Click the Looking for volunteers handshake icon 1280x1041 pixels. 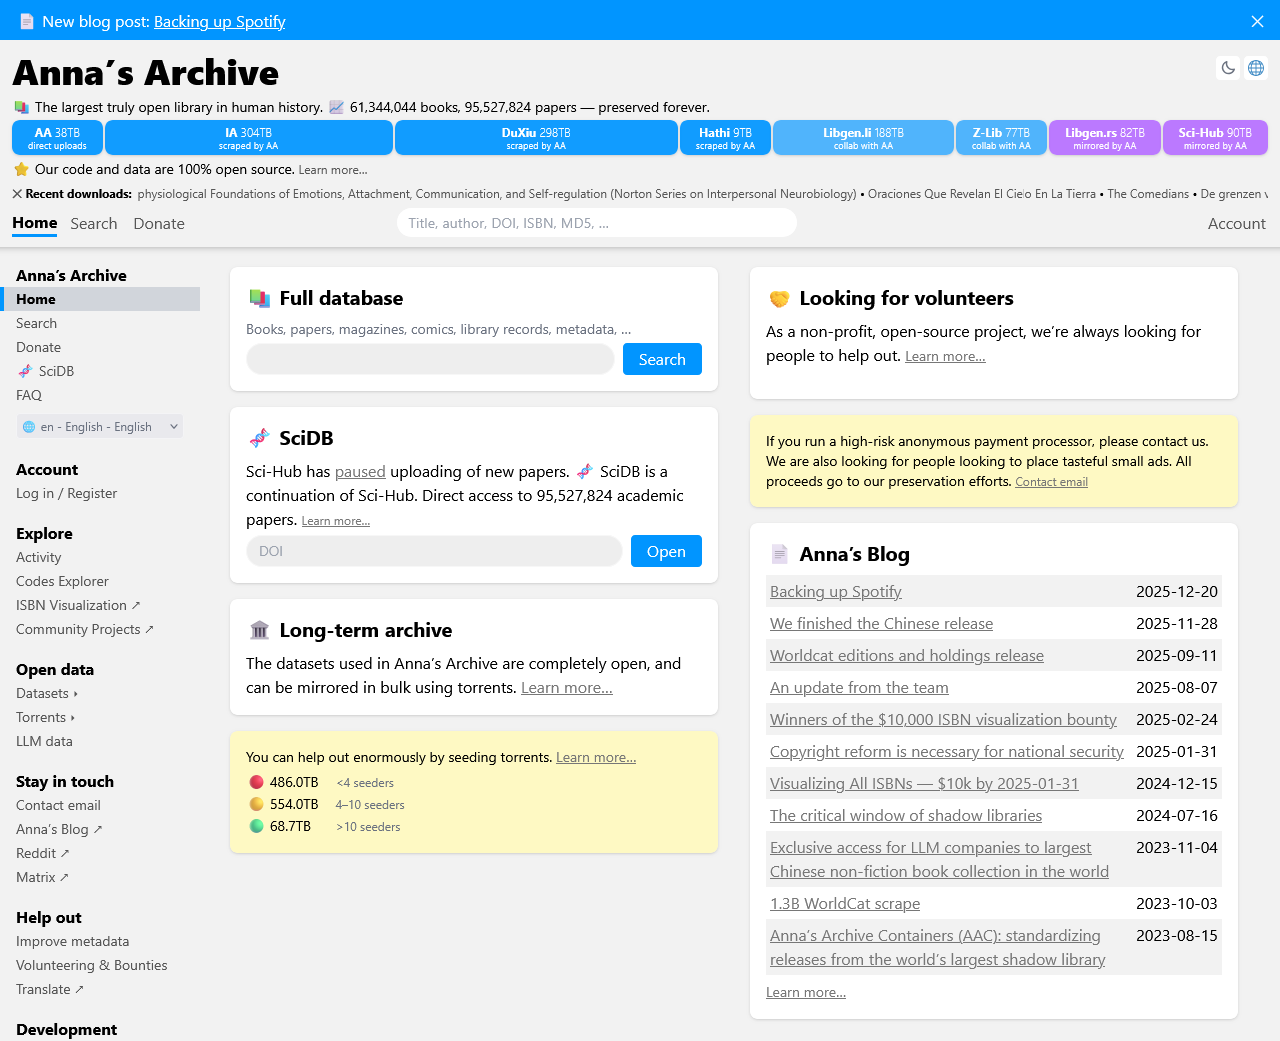coord(779,298)
